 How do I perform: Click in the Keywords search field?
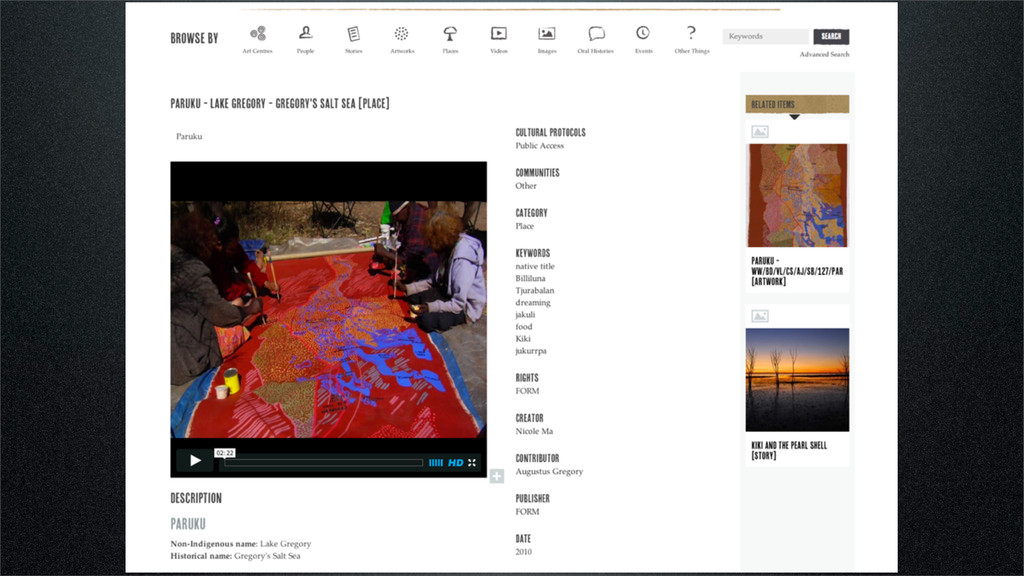765,37
